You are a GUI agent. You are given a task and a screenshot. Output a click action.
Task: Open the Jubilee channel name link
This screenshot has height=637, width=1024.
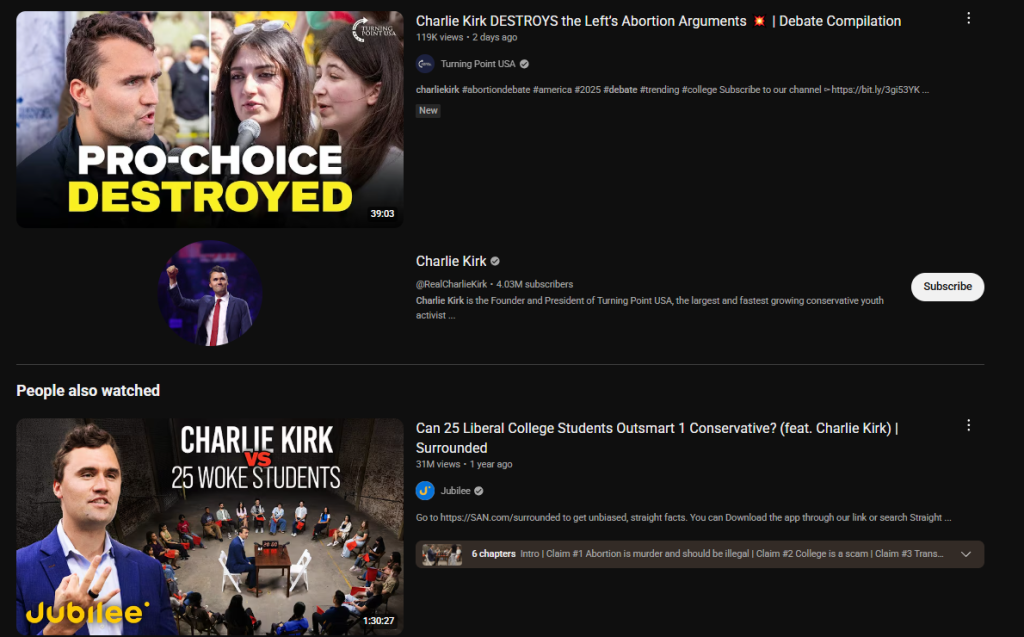click(x=455, y=491)
